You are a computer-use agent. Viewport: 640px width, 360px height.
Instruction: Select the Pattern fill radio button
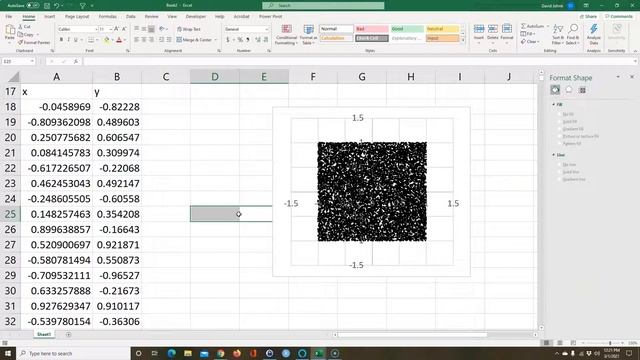pyautogui.click(x=560, y=144)
